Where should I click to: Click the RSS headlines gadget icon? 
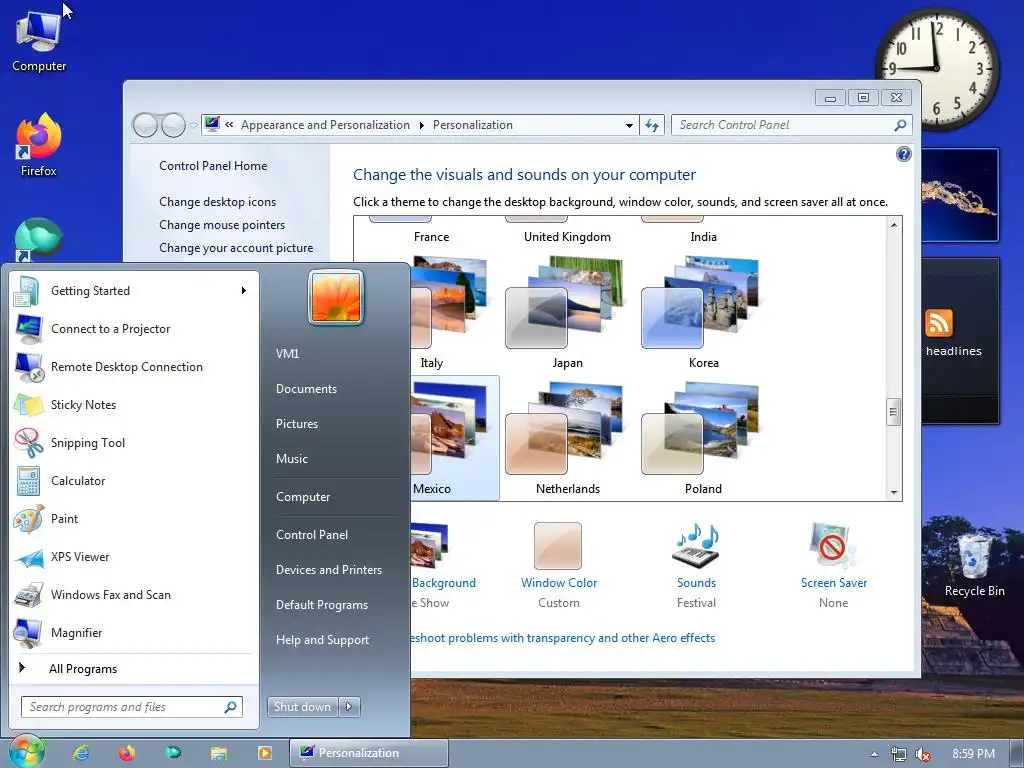938,323
